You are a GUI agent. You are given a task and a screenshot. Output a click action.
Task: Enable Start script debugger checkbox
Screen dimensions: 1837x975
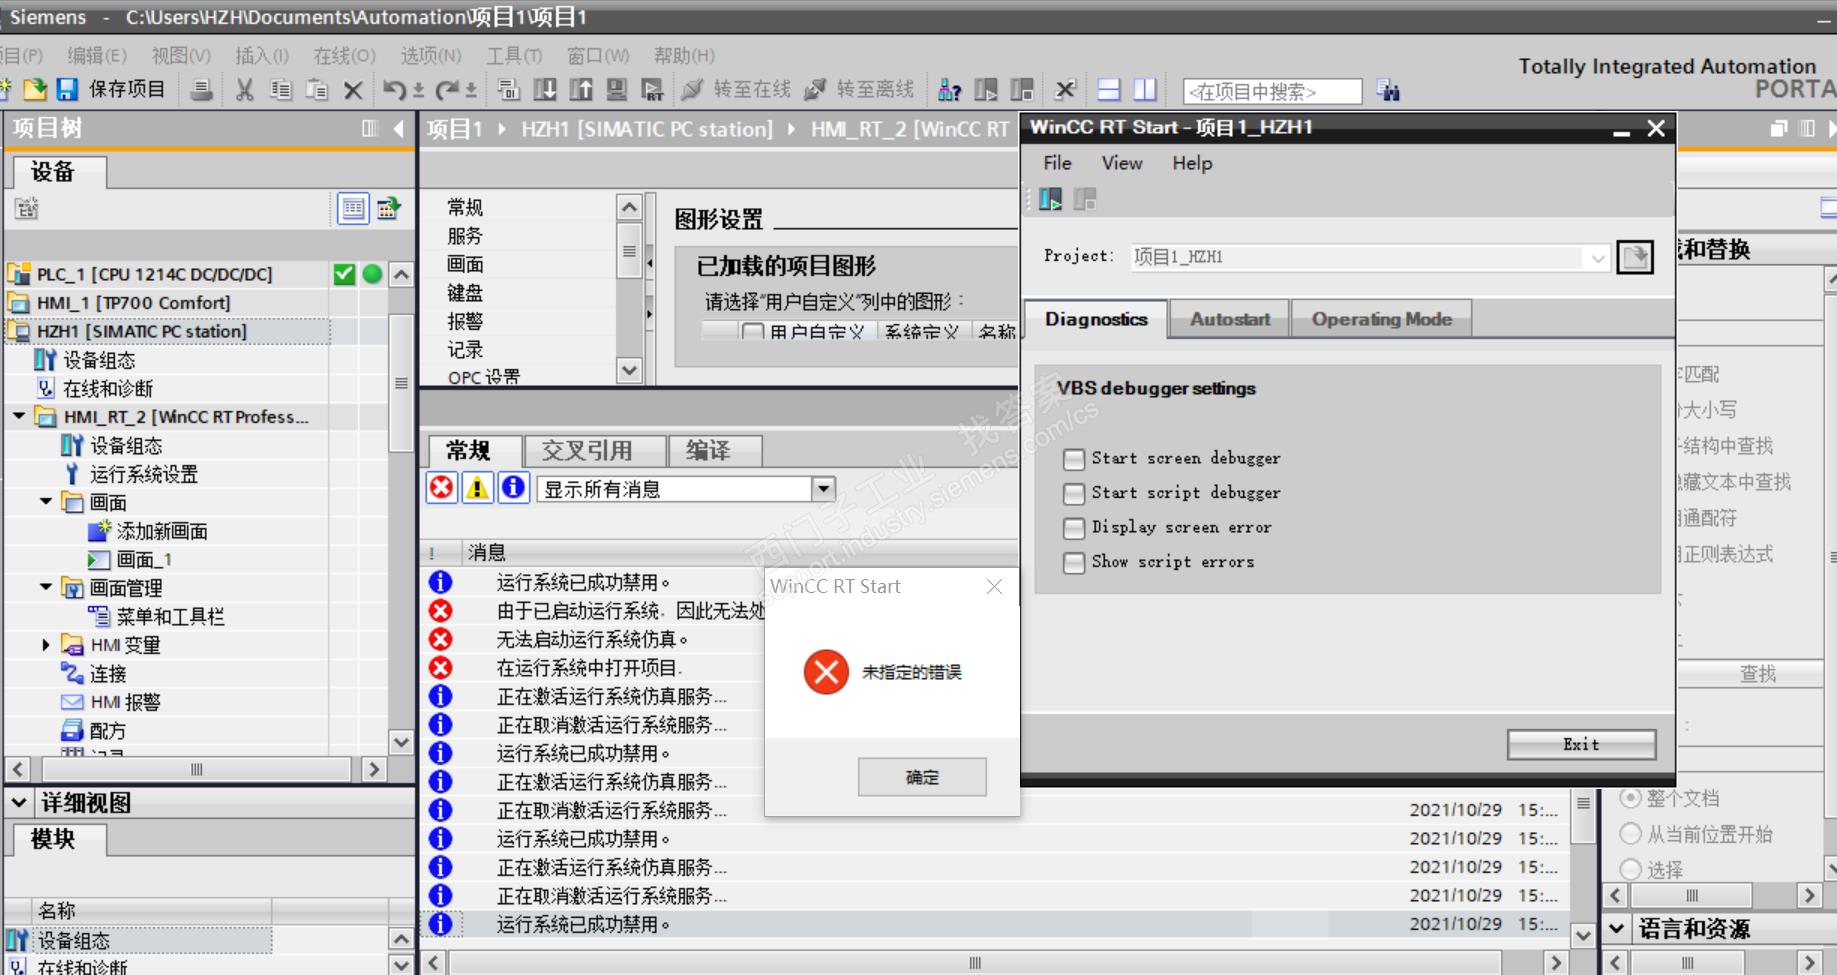click(1073, 494)
